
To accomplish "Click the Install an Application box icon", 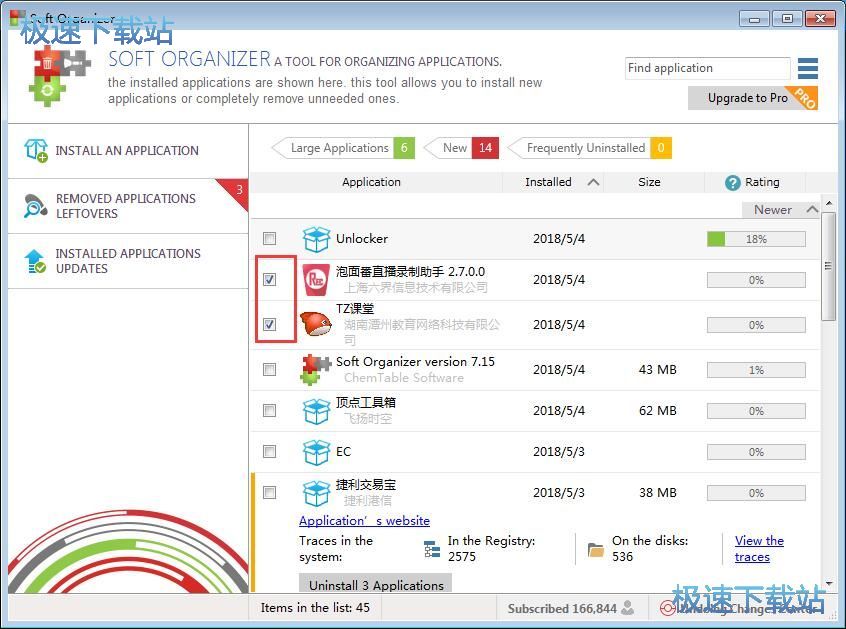I will coord(36,150).
